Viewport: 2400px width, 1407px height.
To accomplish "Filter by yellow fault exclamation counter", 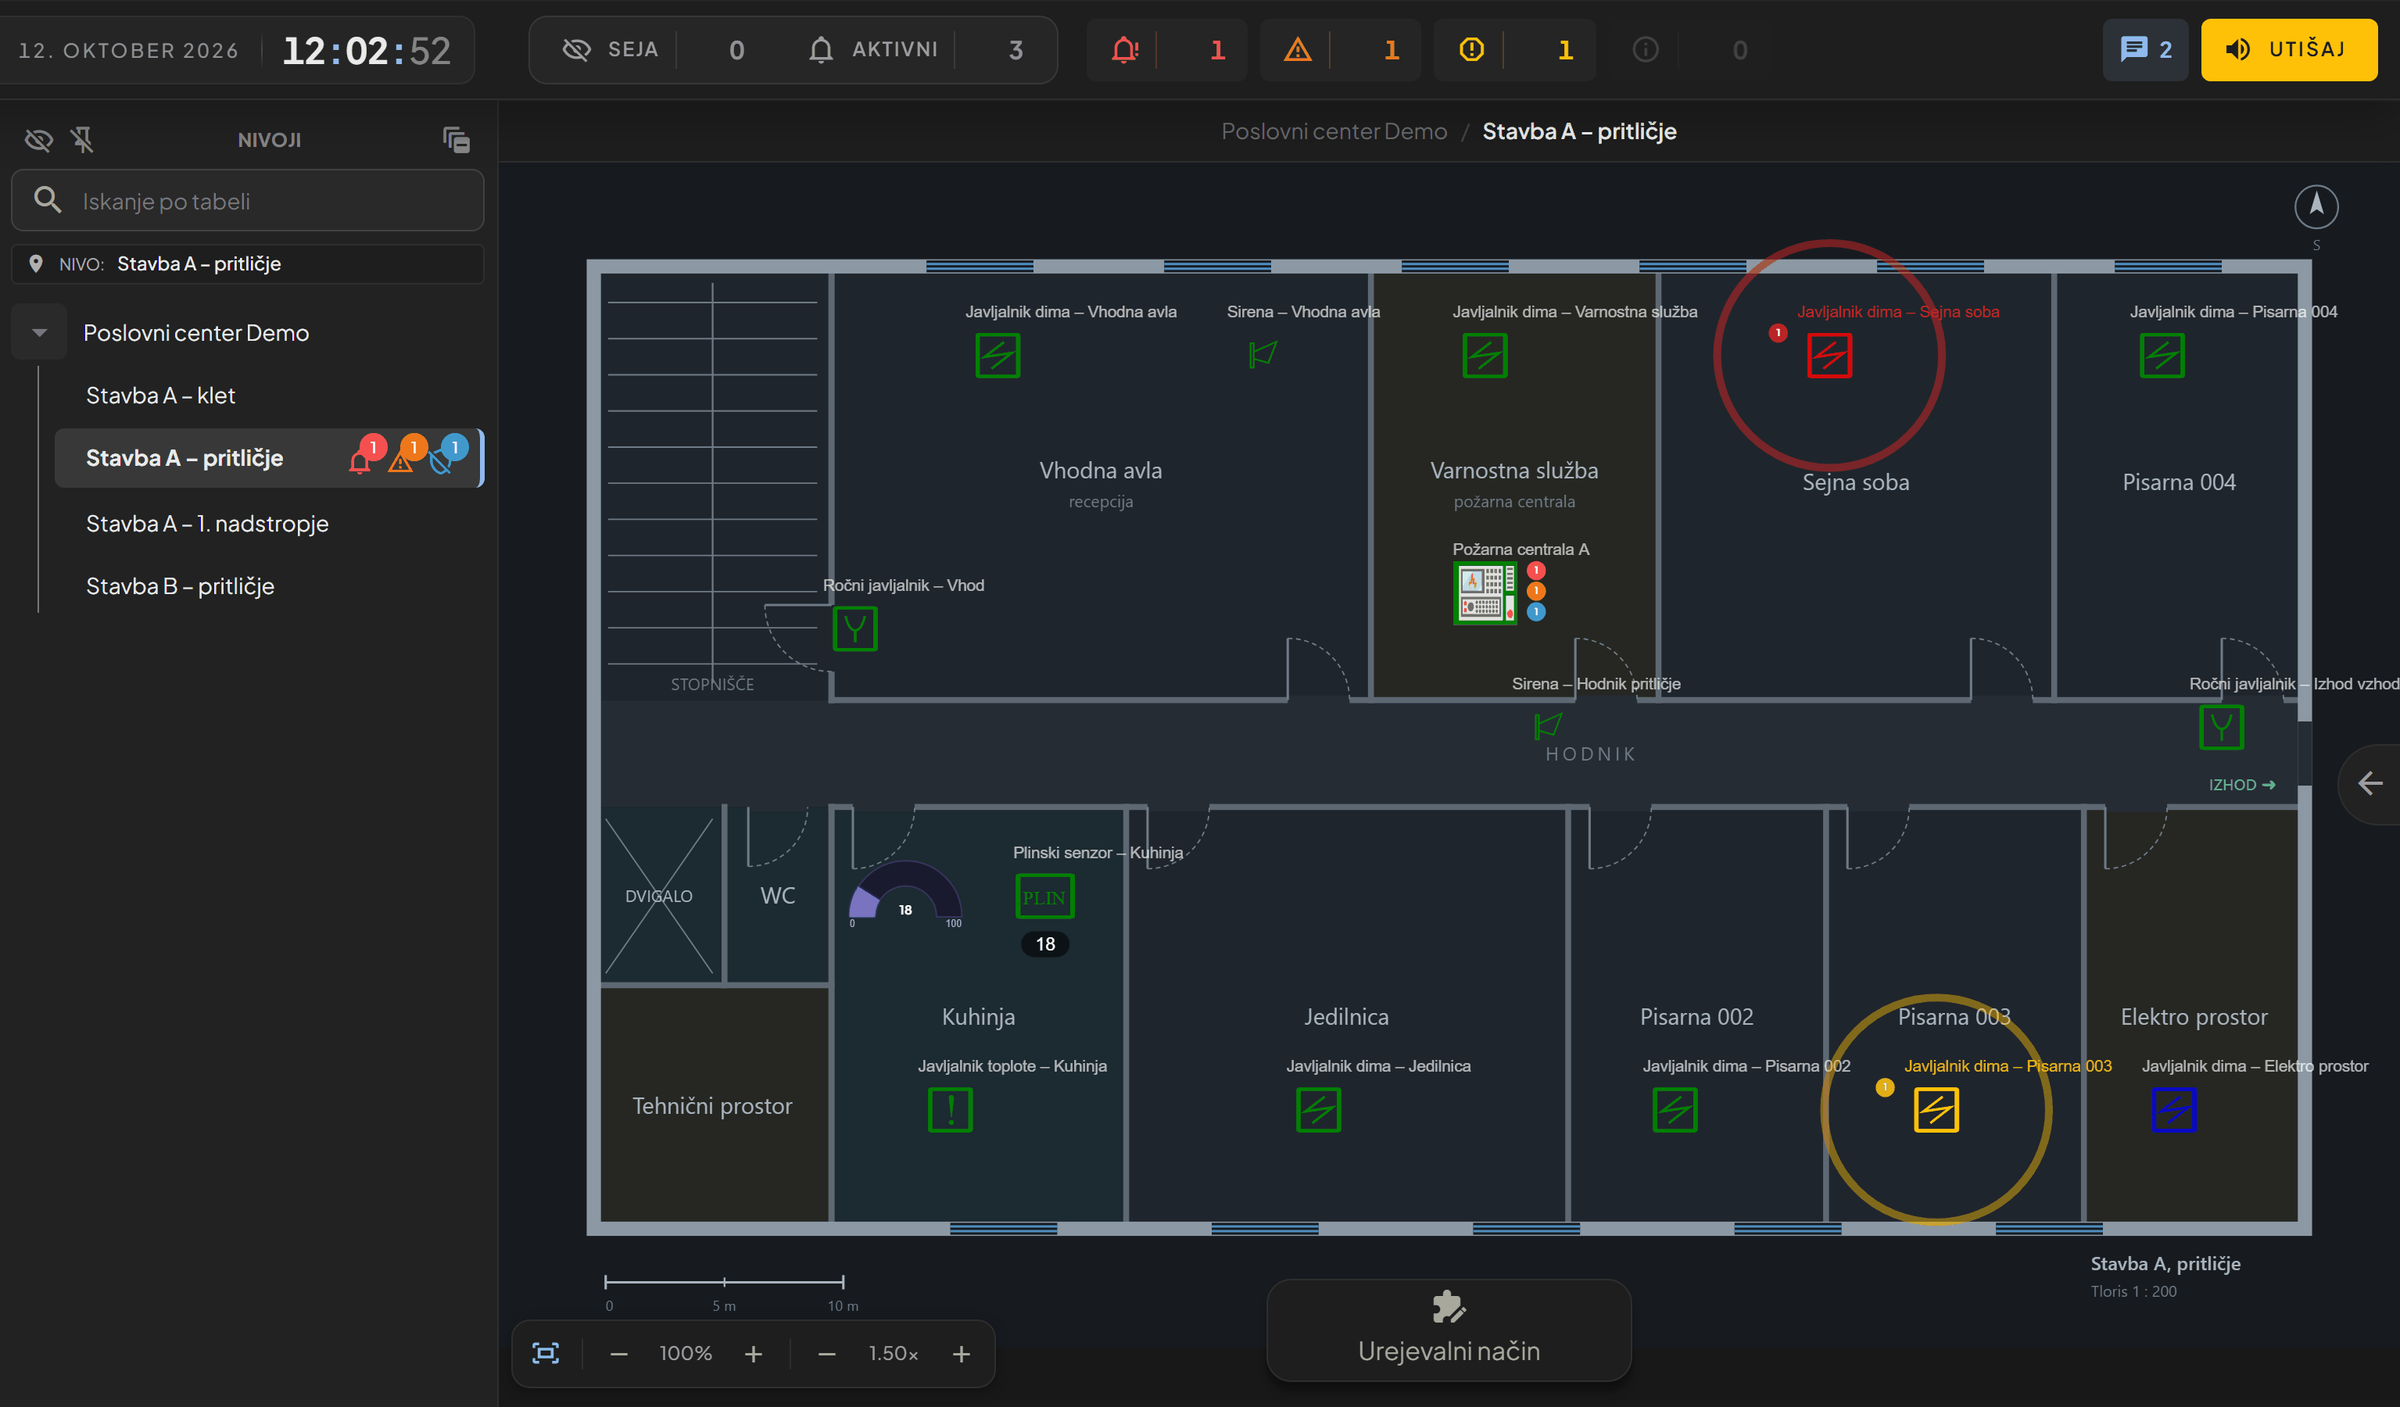I will point(1514,49).
